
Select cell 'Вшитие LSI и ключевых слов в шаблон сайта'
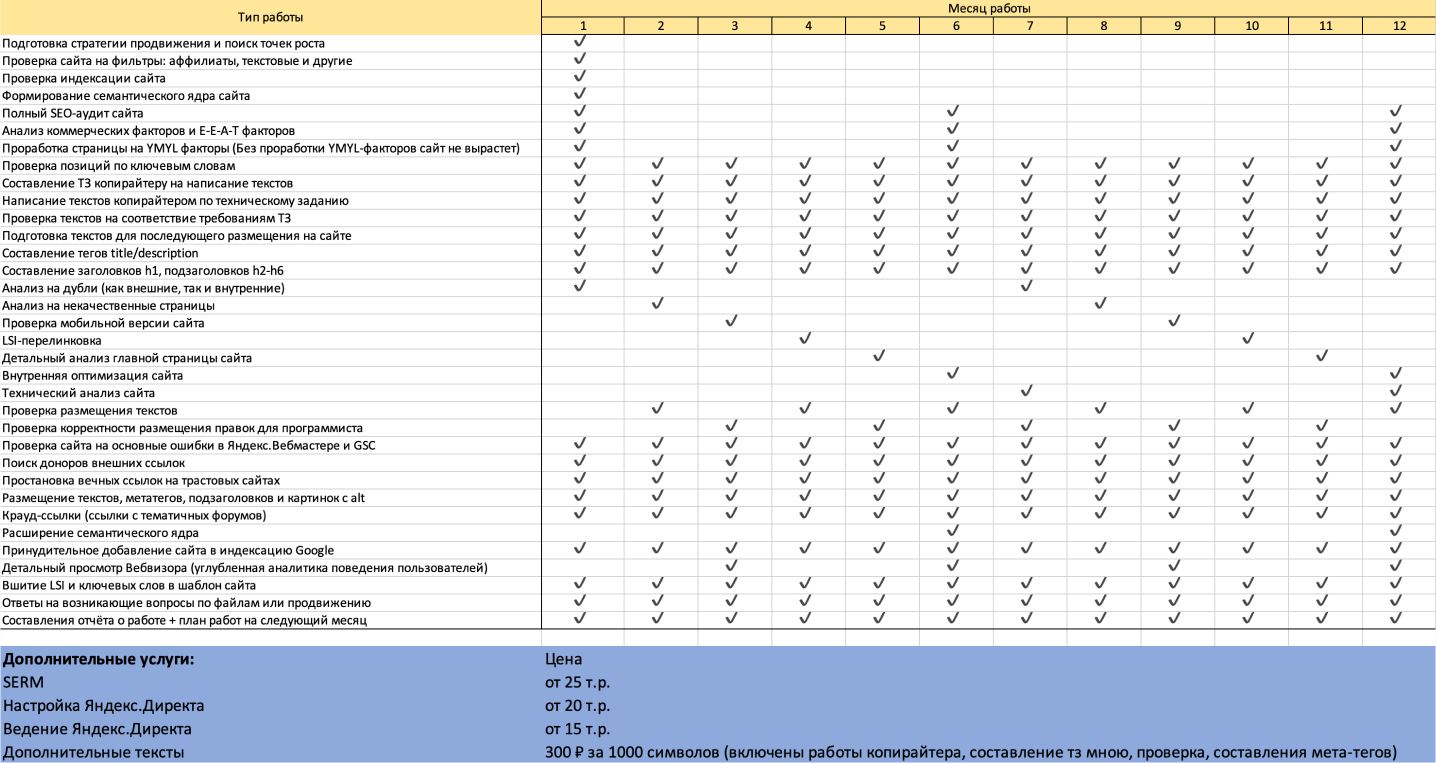[271, 585]
